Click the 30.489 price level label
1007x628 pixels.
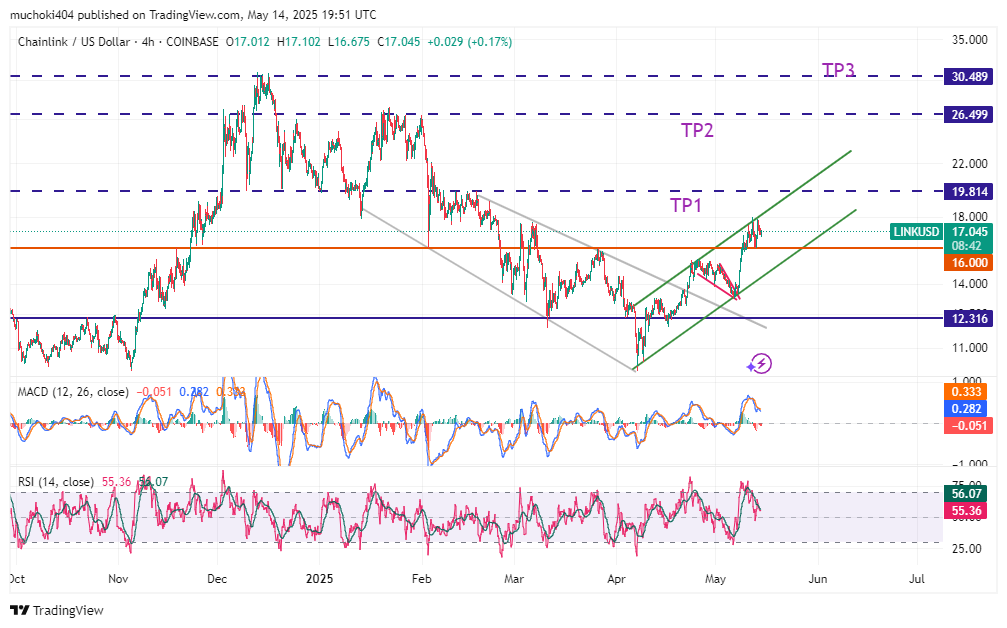pyautogui.click(x=969, y=76)
